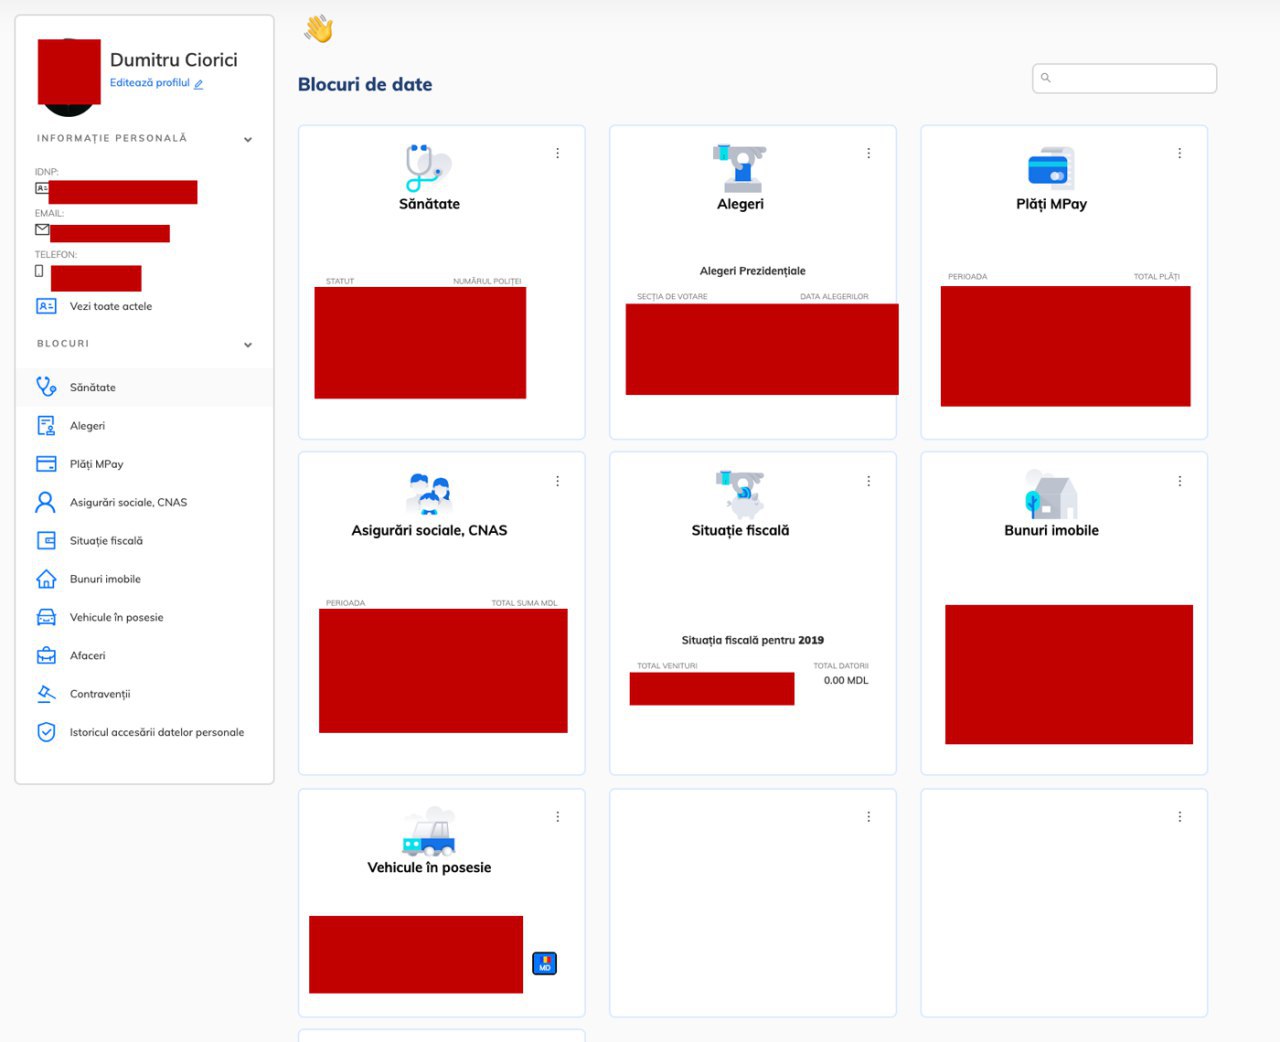This screenshot has width=1280, height=1042.
Task: Click the card icon beside Plăți MPay in sidebar
Action: tap(46, 464)
